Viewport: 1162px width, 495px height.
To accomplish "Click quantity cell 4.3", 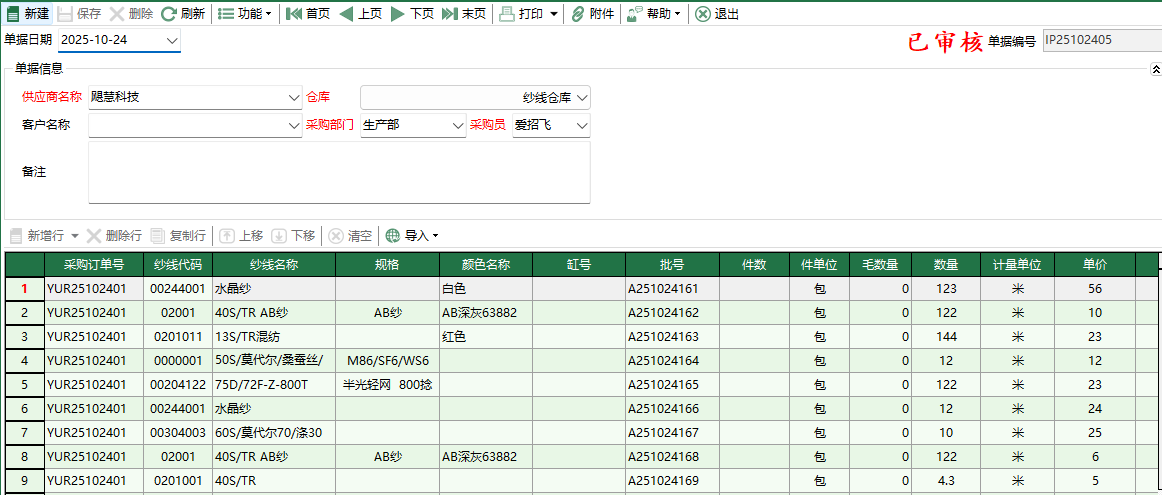I will 946,481.
